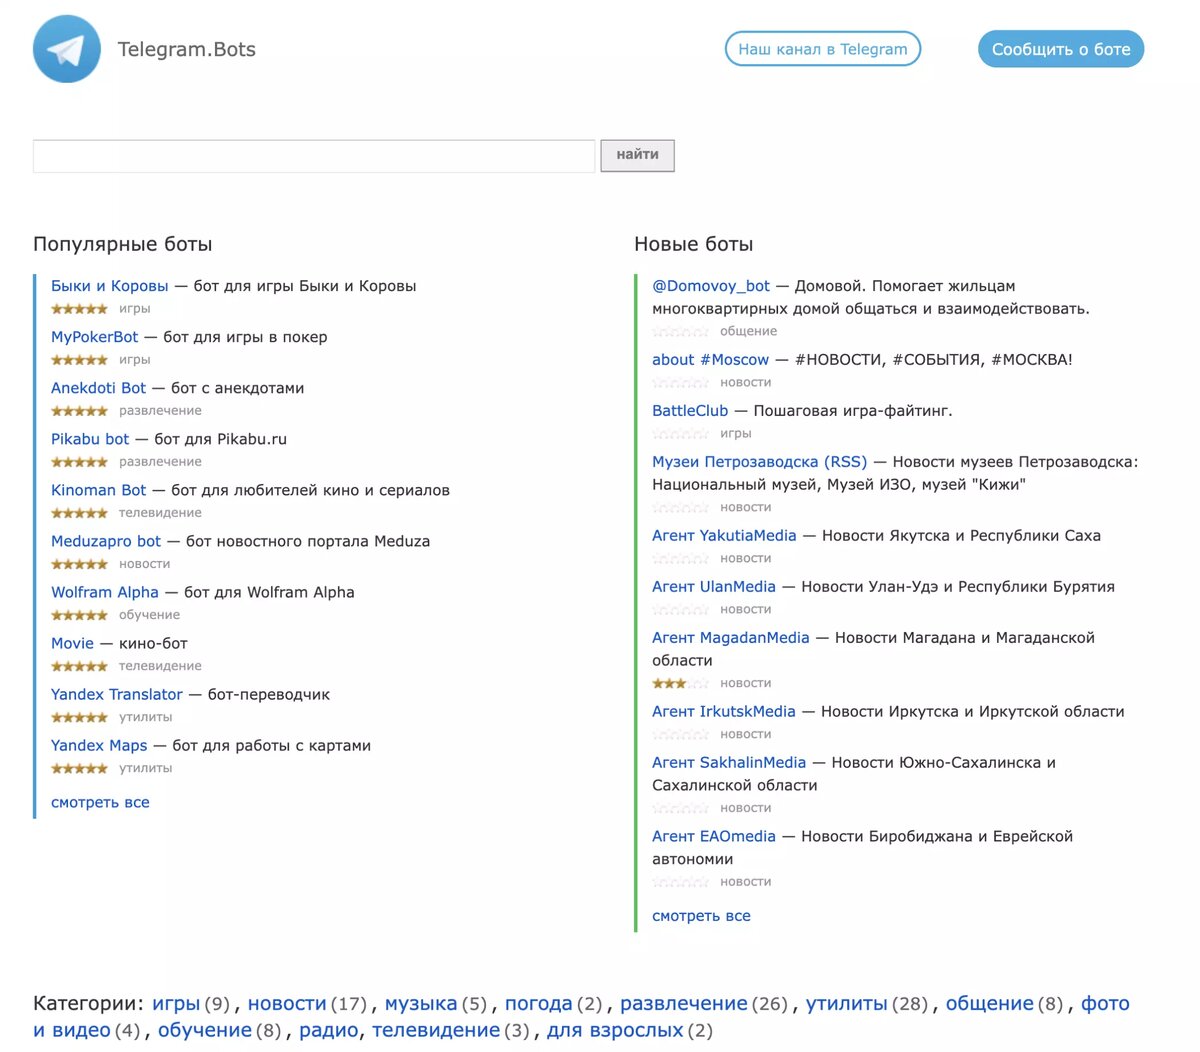Open the 'about #Moscow' bot link
1200x1052 pixels.
coord(711,360)
